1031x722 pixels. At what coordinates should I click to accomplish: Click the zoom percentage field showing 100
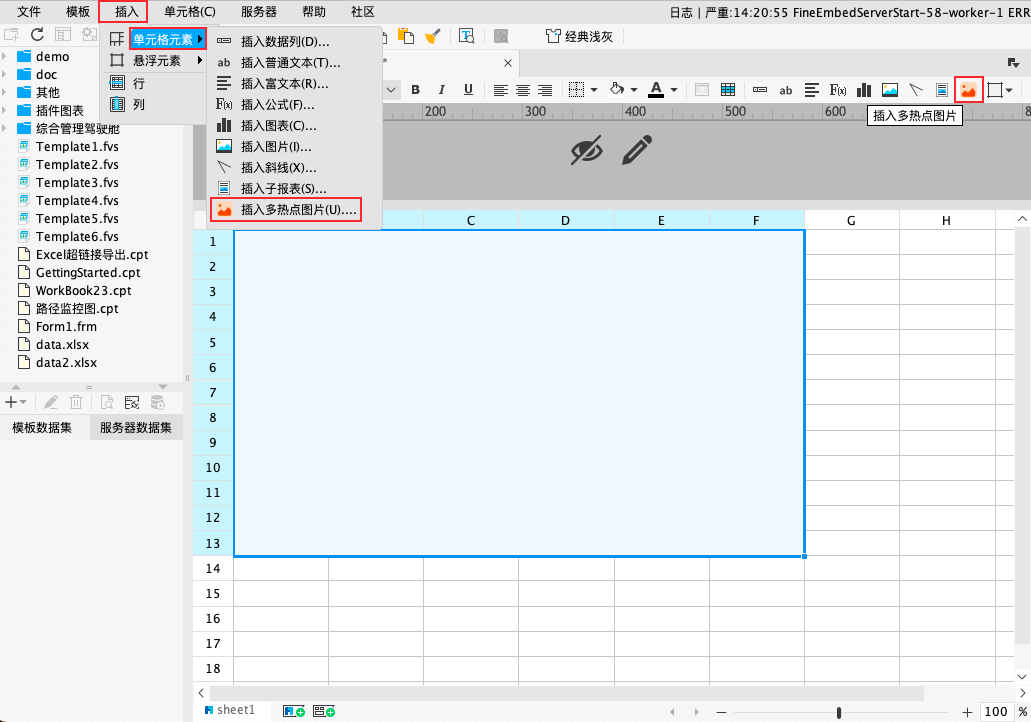995,711
